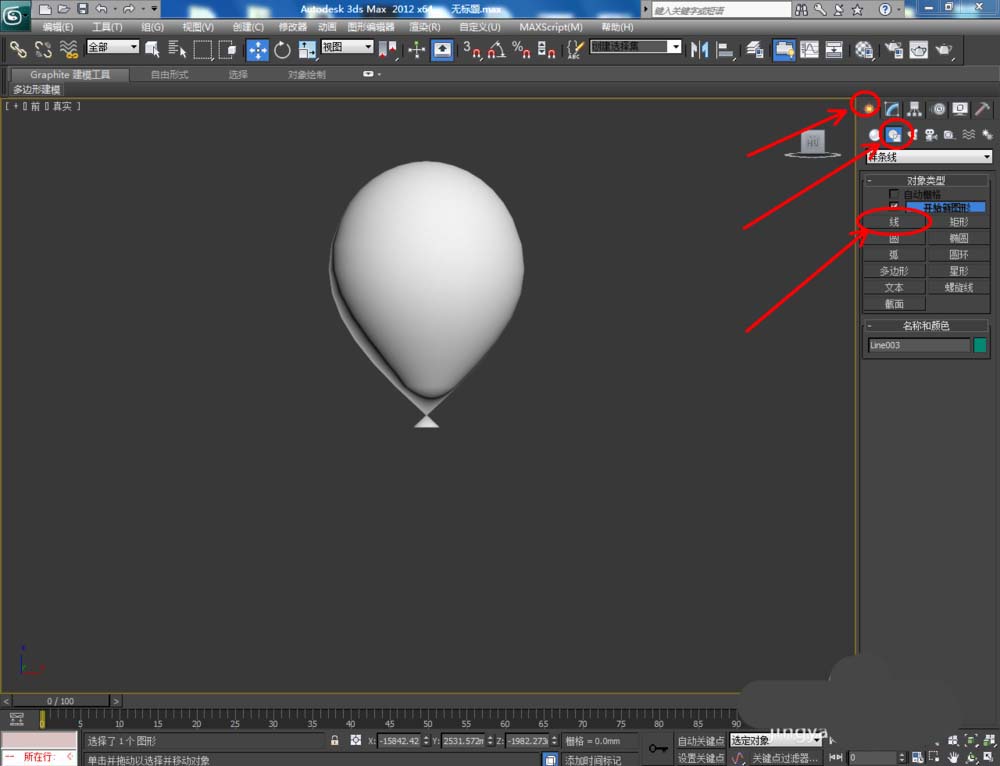Click the Unlink Selection tool
Viewport: 1000px width, 766px height.
pos(43,49)
